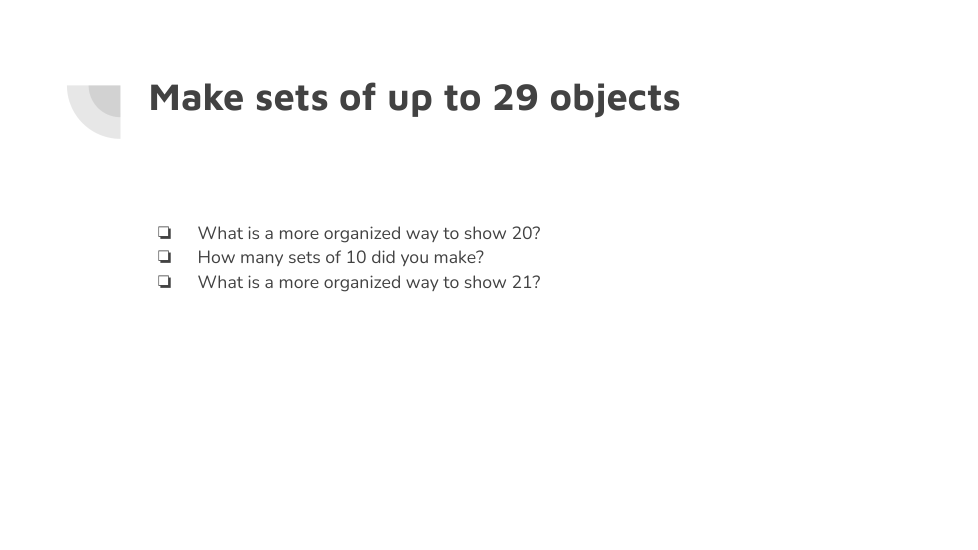Check the box beside the show 20 question
The height and width of the screenshot is (550, 978).
coord(164,233)
